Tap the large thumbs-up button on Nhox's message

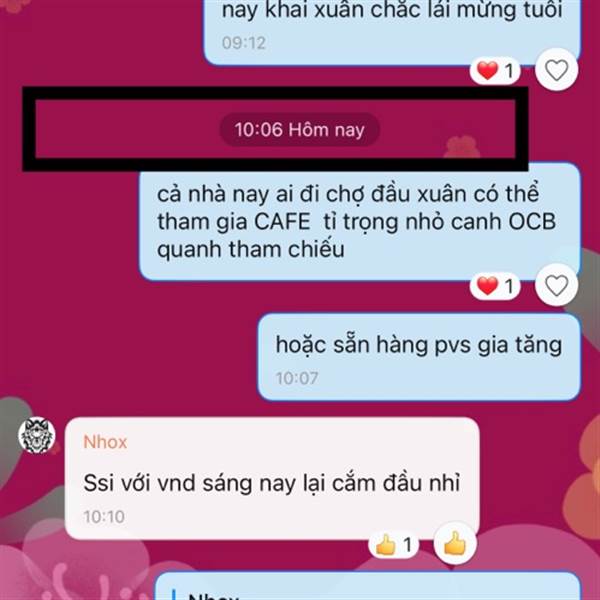[455, 543]
